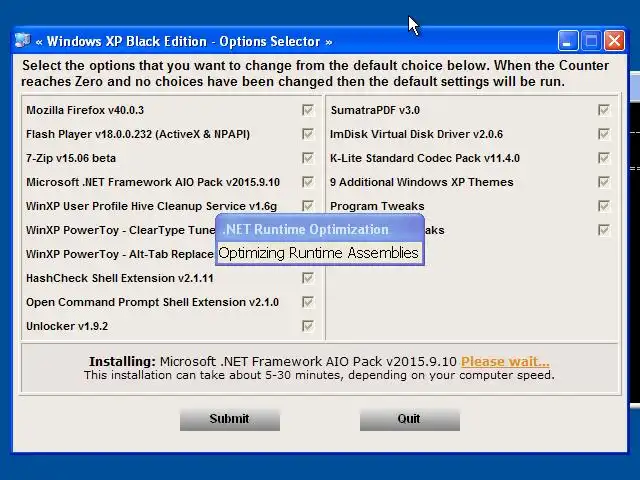640x480 pixels.
Task: Click 'Optimizing Runtime Assemblies' status text
Action: click(318, 253)
